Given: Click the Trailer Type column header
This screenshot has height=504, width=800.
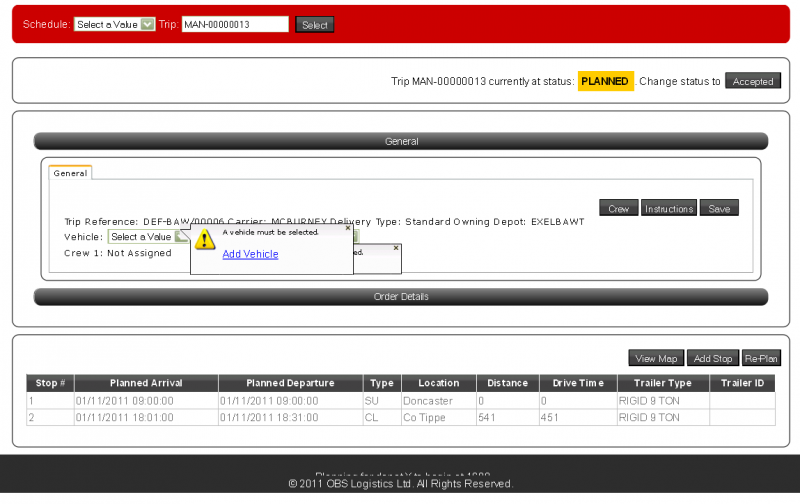Looking at the screenshot, I should 663,383.
